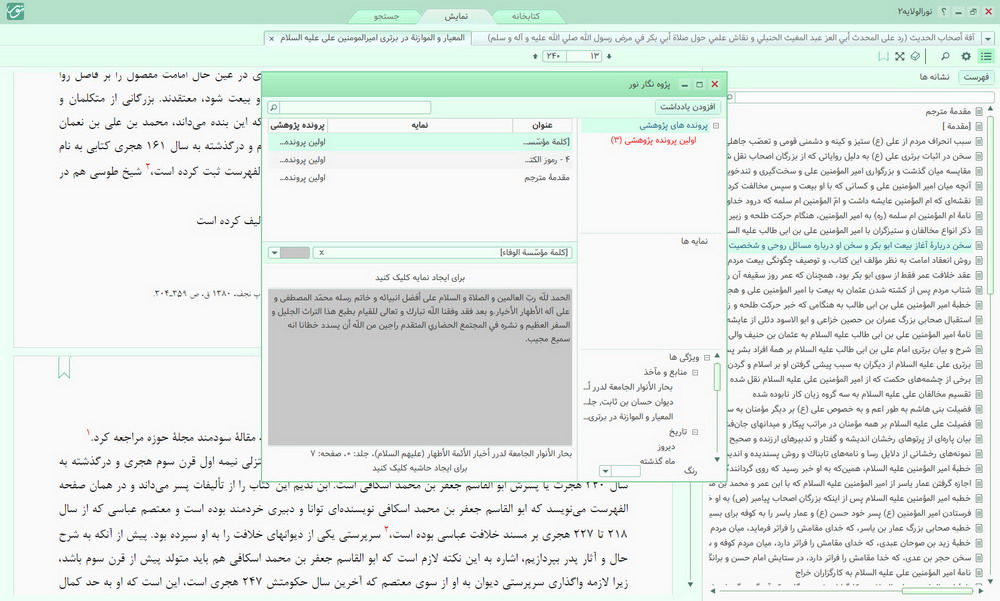Filter by ماه گذشته date
The image size is (1000, 601).
[x=658, y=461]
